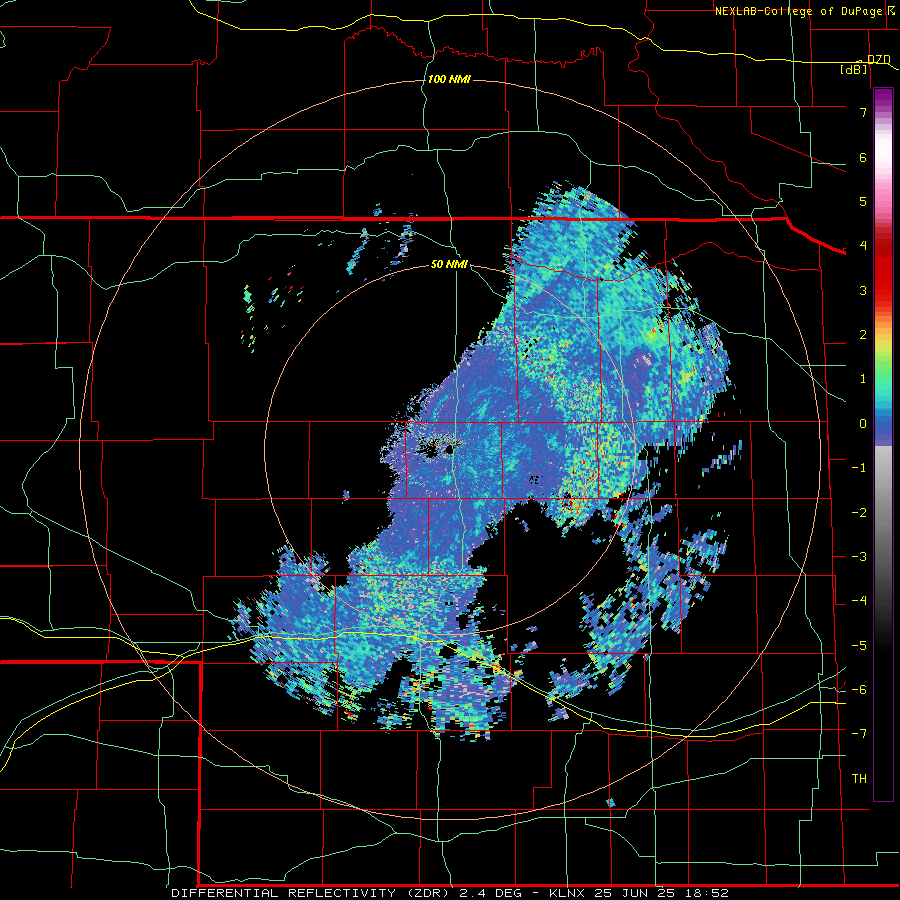The width and height of the screenshot is (900, 900).
Task: Click the 100 NMI range ring label
Action: (x=449, y=79)
